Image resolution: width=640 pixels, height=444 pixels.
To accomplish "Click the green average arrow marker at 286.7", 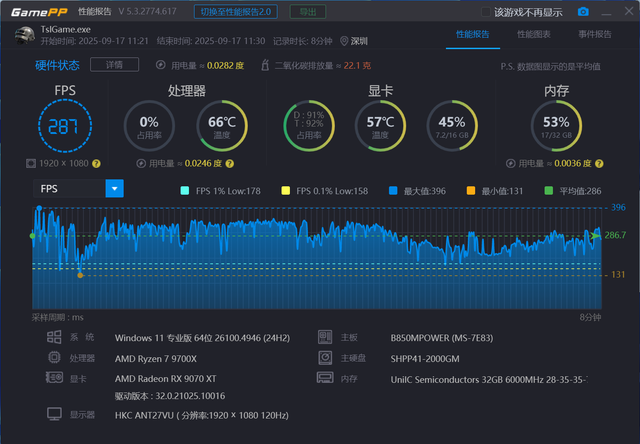I will tap(596, 235).
